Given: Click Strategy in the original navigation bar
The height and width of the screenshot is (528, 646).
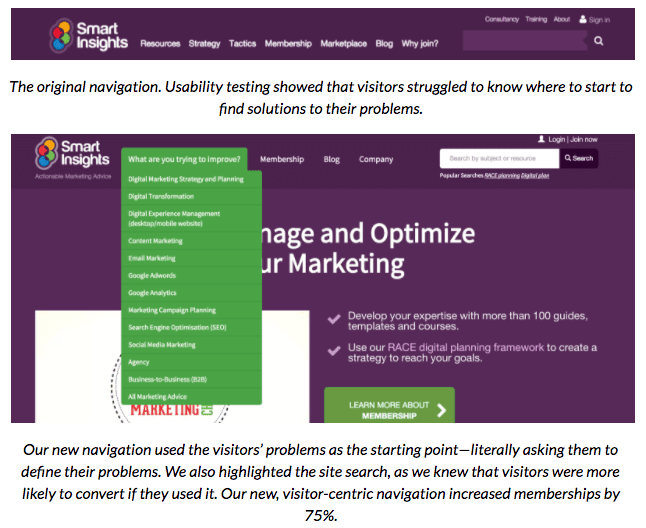Looking at the screenshot, I should click(x=204, y=44).
